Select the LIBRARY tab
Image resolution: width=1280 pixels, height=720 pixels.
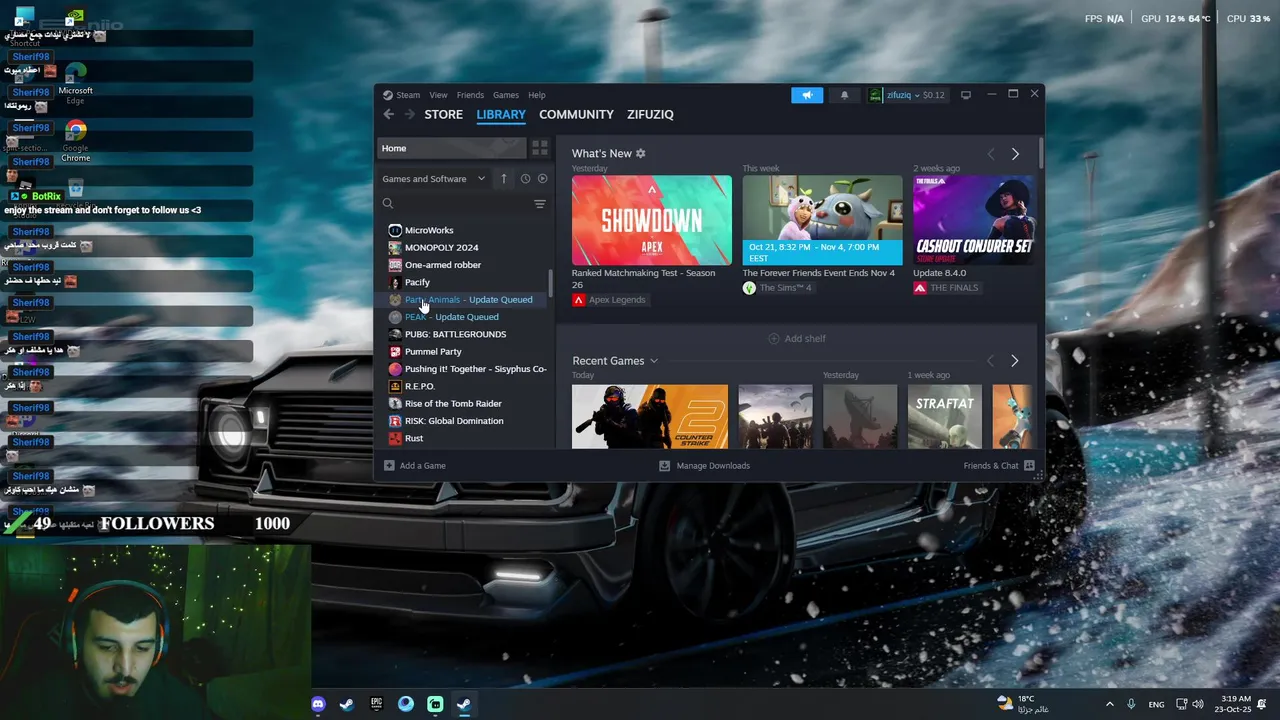pyautogui.click(x=501, y=114)
